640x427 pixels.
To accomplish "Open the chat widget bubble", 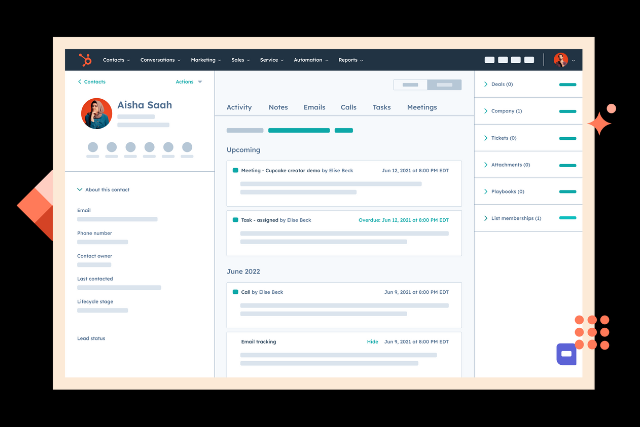I will coord(566,354).
